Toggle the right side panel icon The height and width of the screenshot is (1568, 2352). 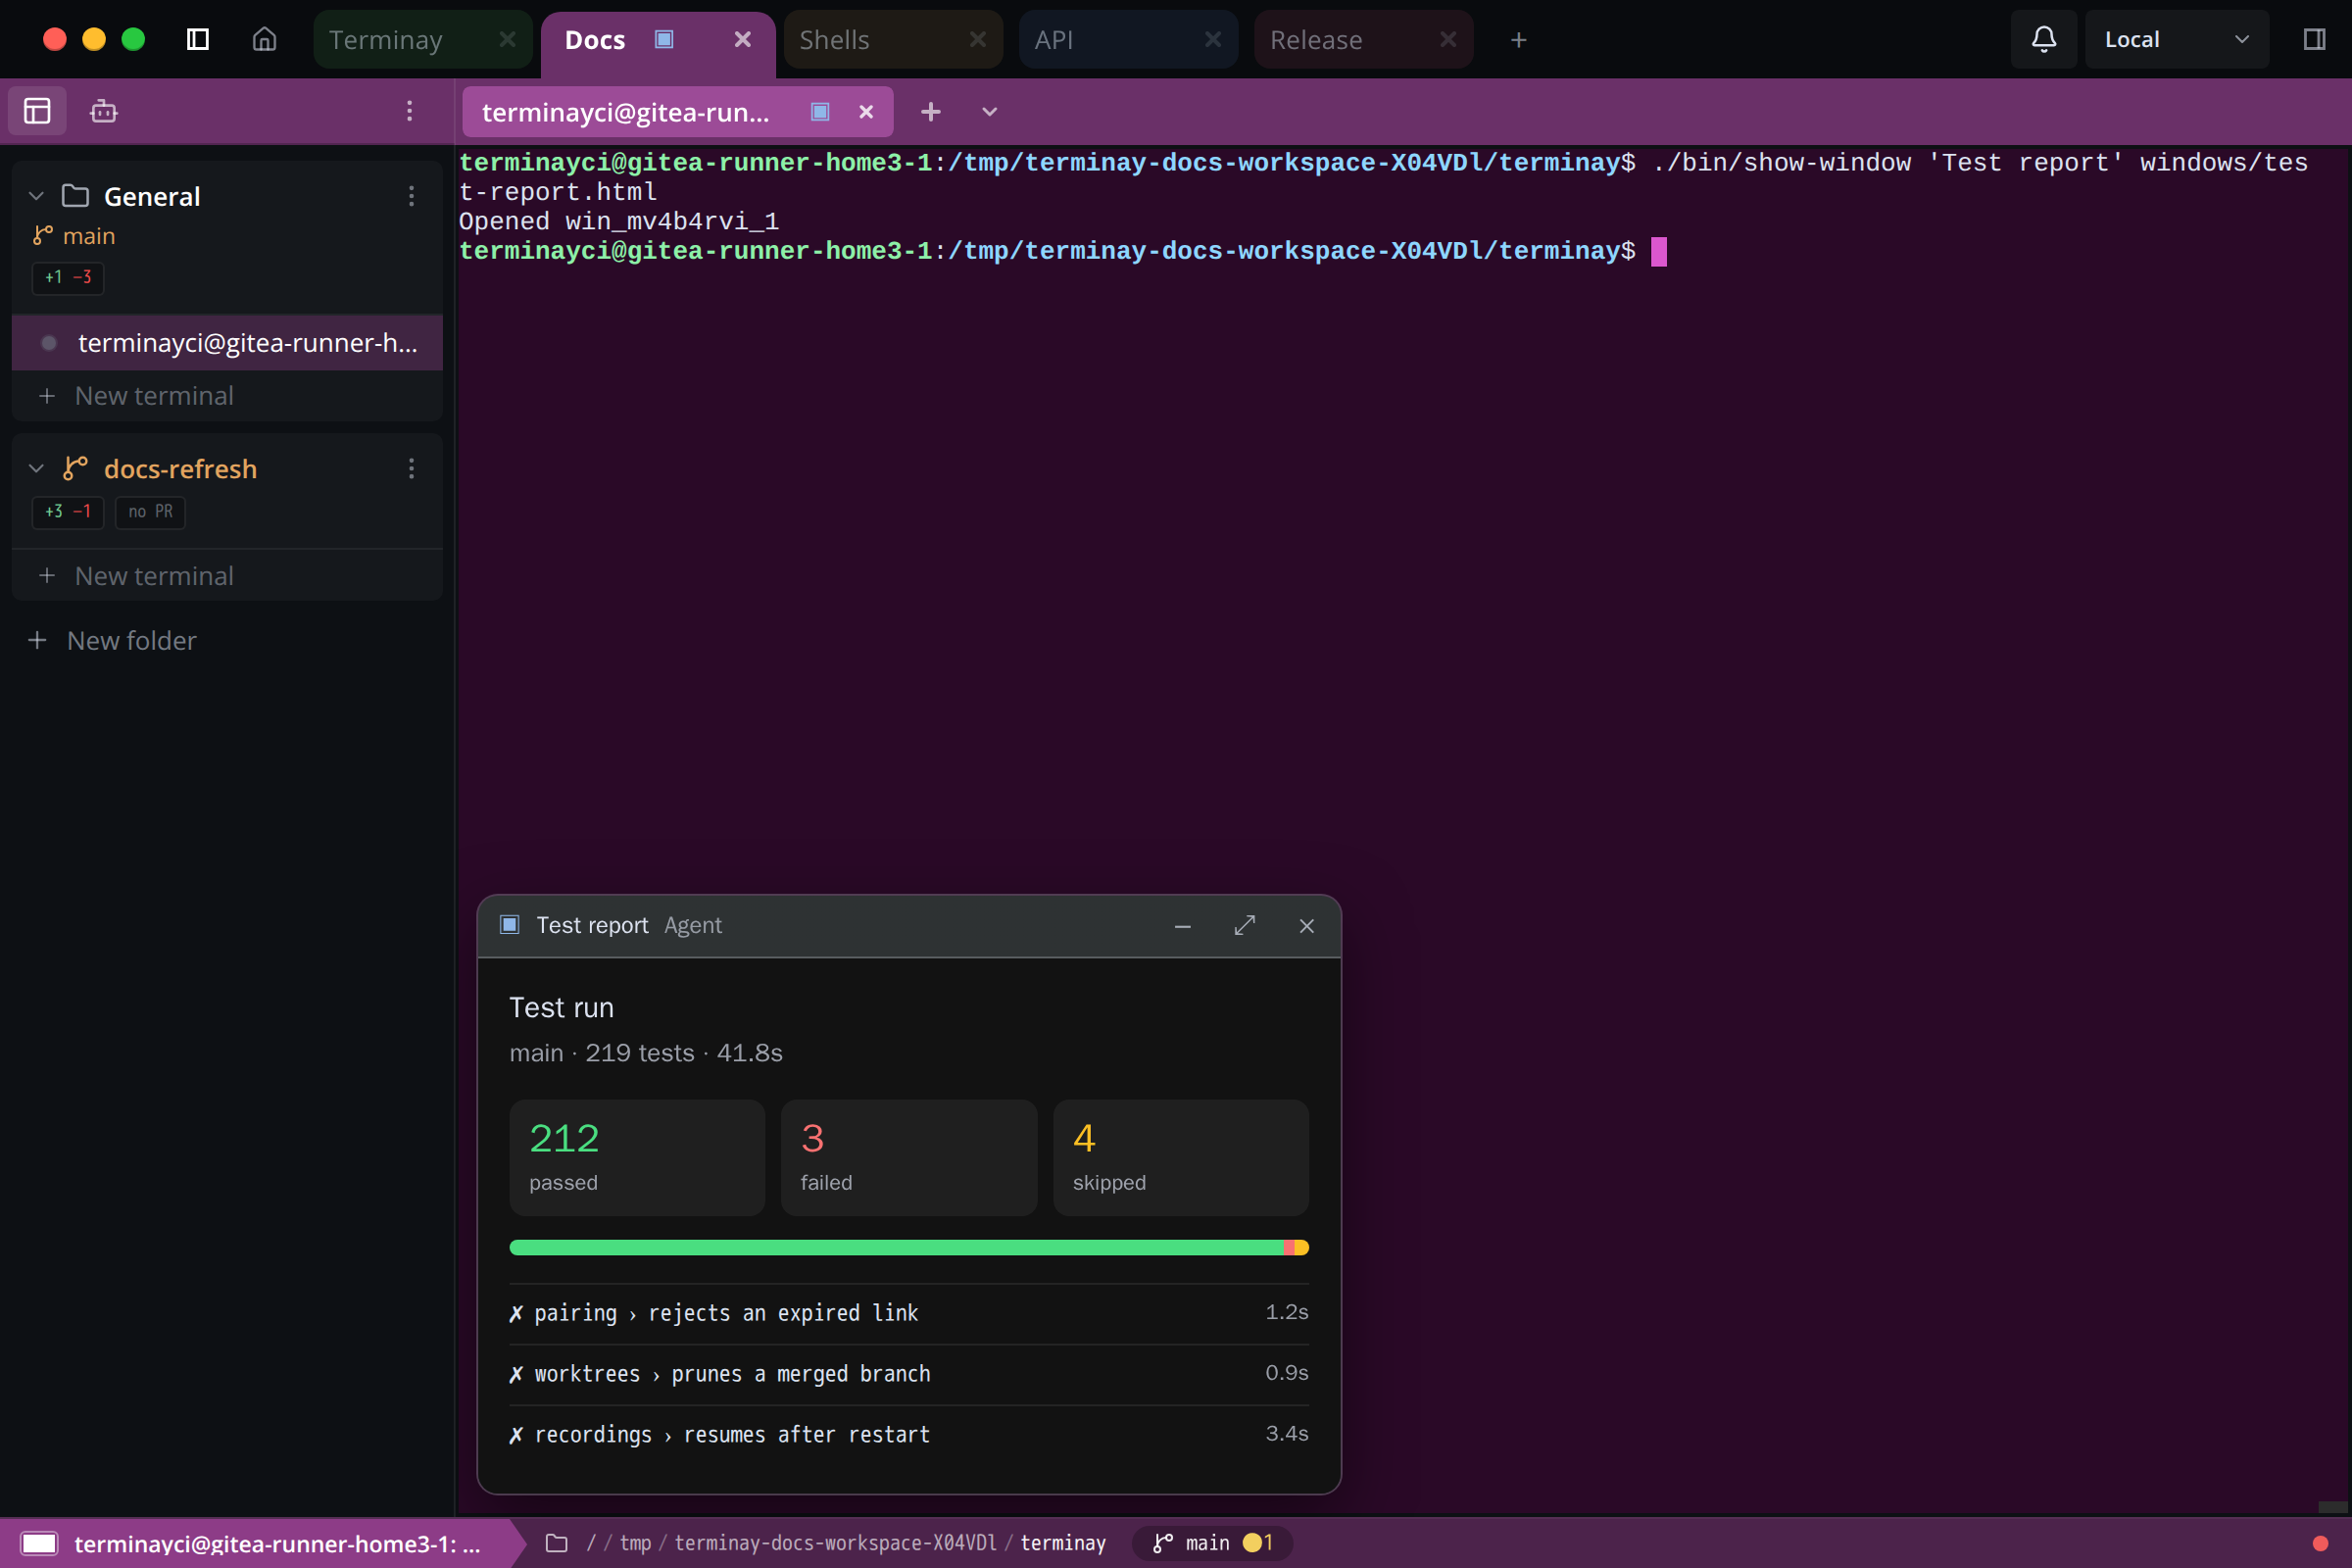tap(2314, 39)
